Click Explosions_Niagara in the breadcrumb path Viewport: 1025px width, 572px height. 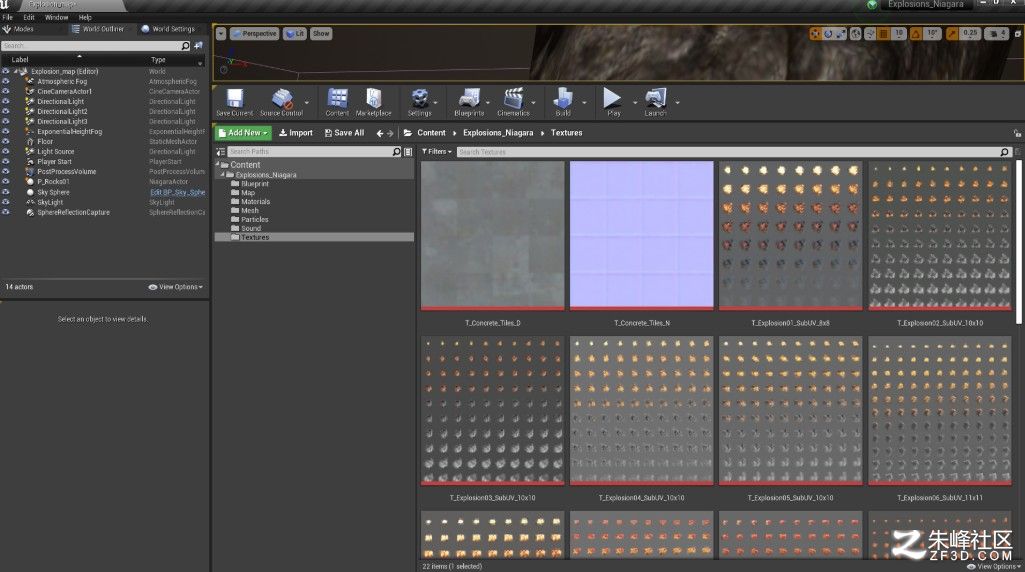coord(498,133)
